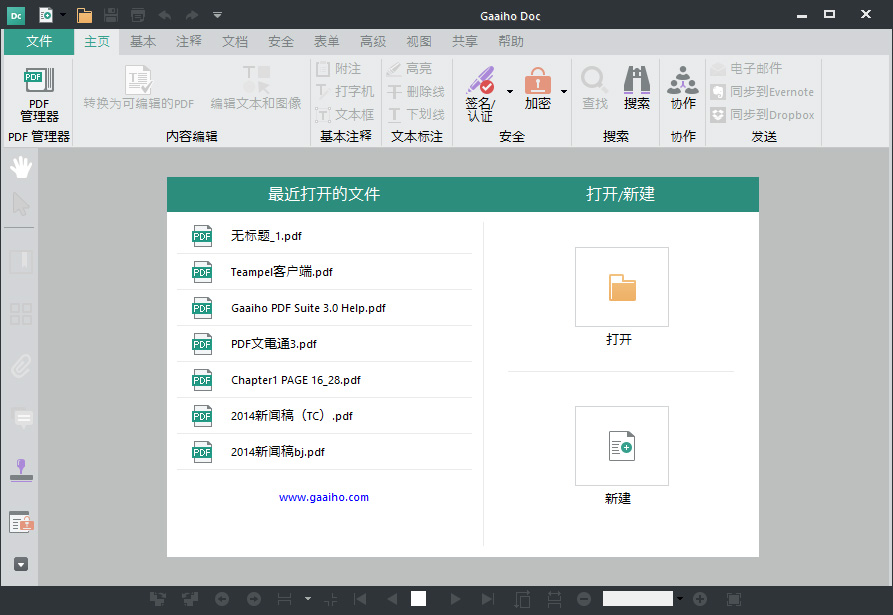893x615 pixels.
Task: Select the 附注 note tool
Action: [338, 69]
